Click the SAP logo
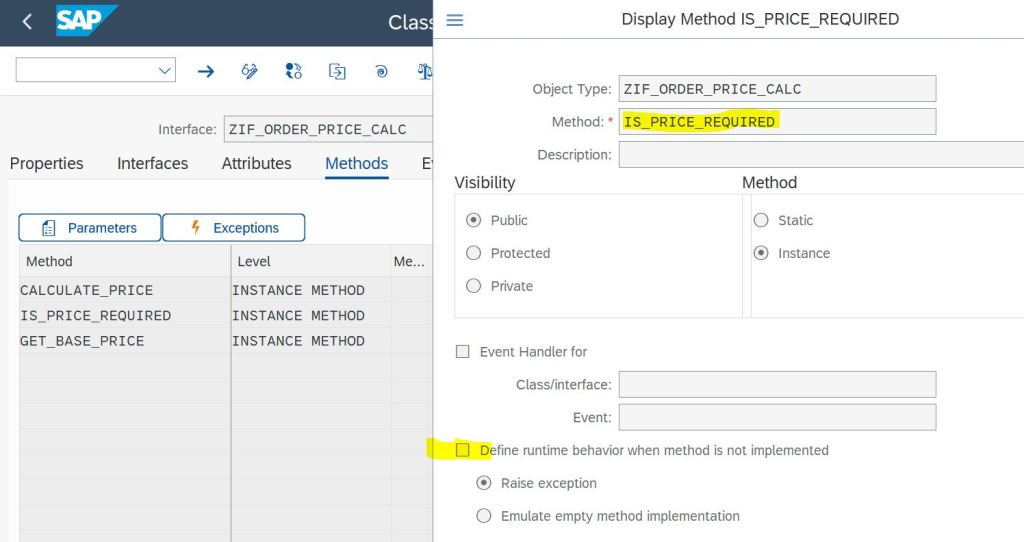Viewport: 1024px width, 542px height. pyautogui.click(x=86, y=21)
